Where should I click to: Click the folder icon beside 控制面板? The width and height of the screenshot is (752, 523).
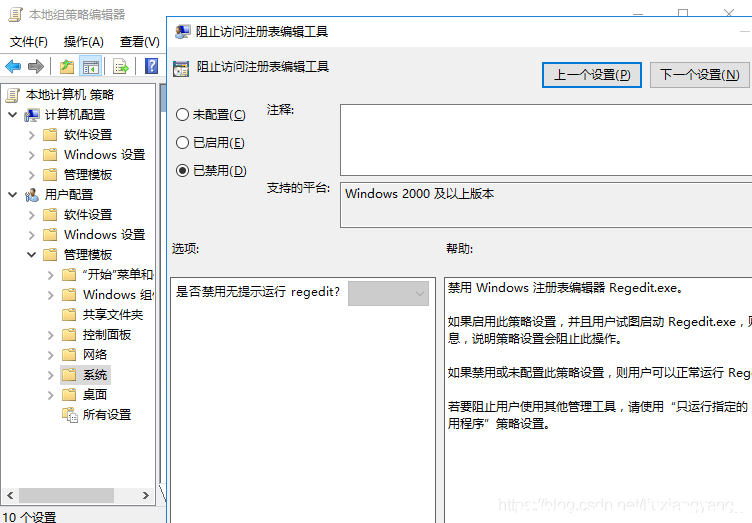[x=69, y=335]
